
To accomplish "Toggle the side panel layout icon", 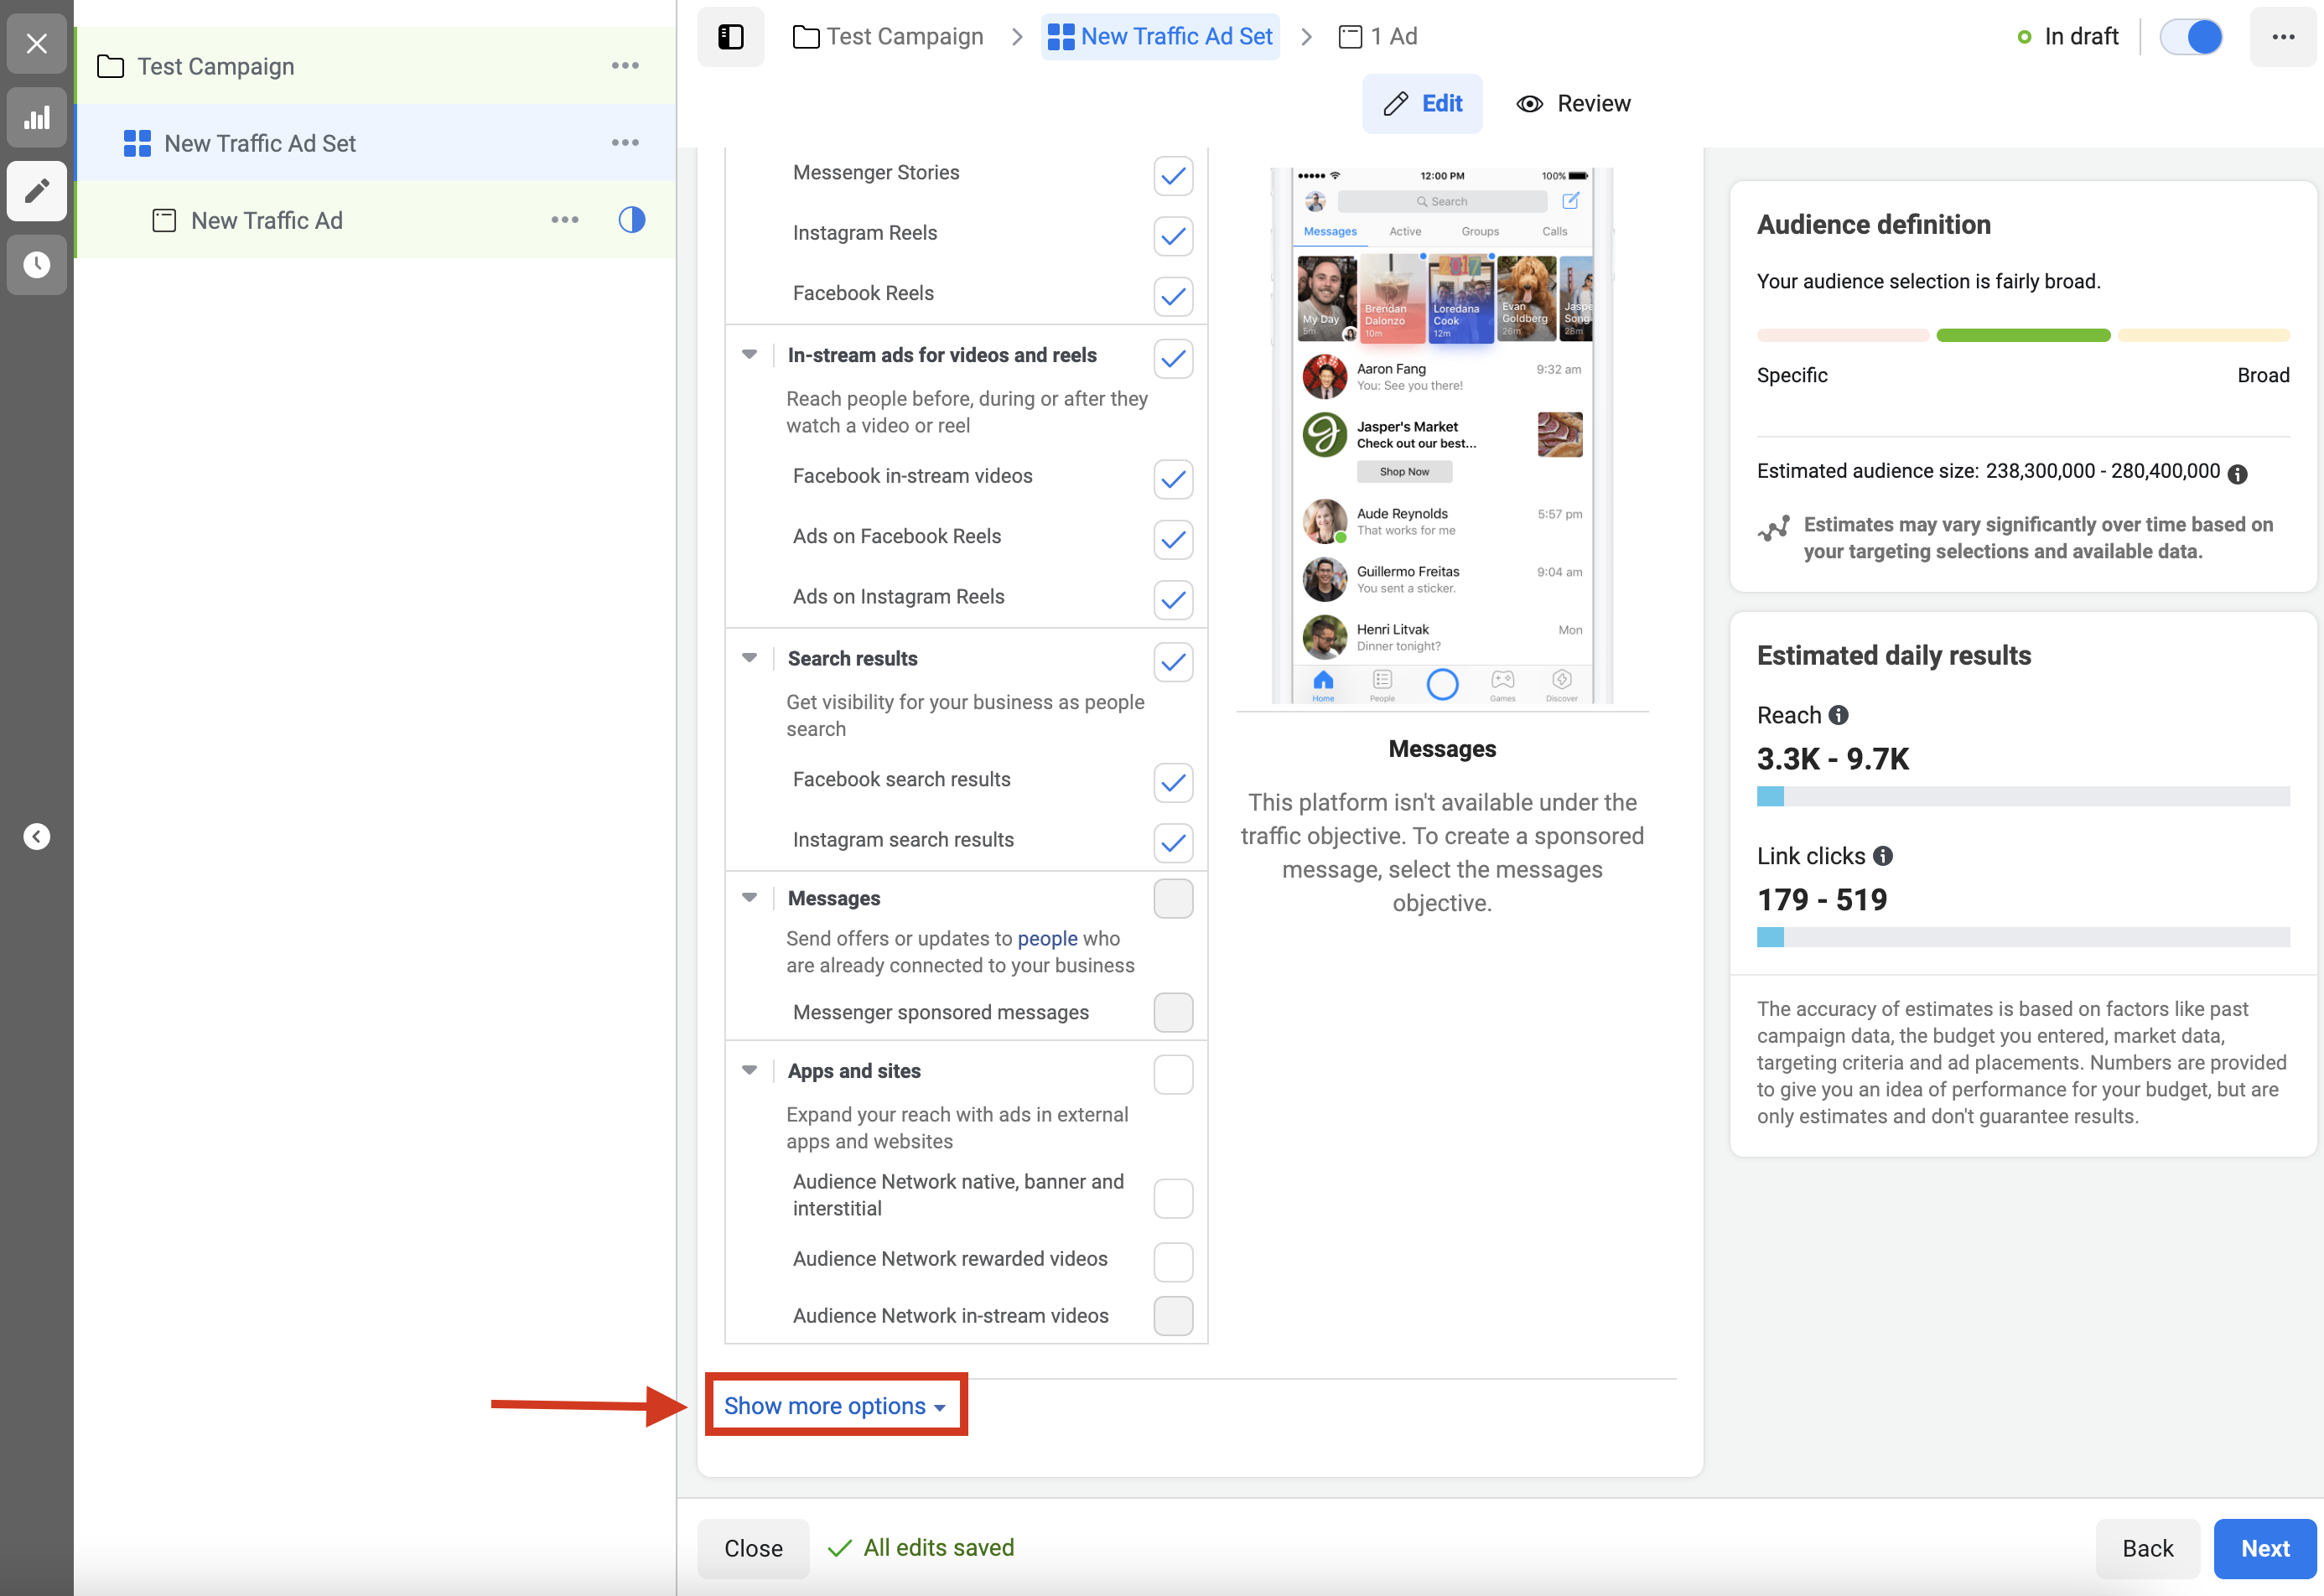I will coord(731,37).
